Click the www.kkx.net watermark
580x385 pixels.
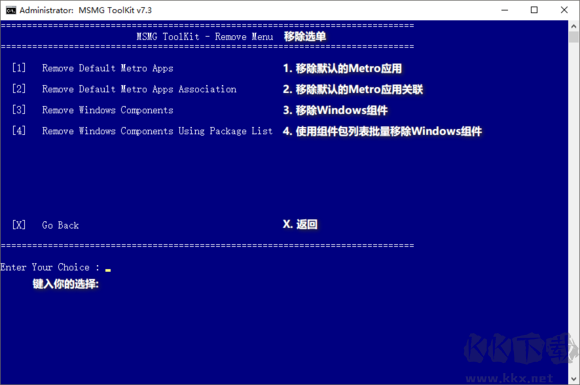point(509,378)
